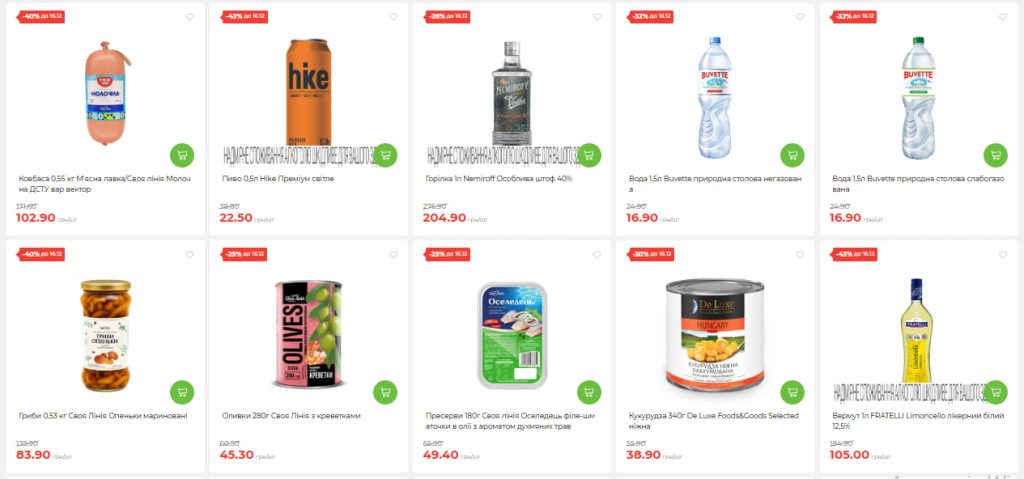Open Вода Buvette негазована product title
The width and height of the screenshot is (1024, 479).
(715, 184)
